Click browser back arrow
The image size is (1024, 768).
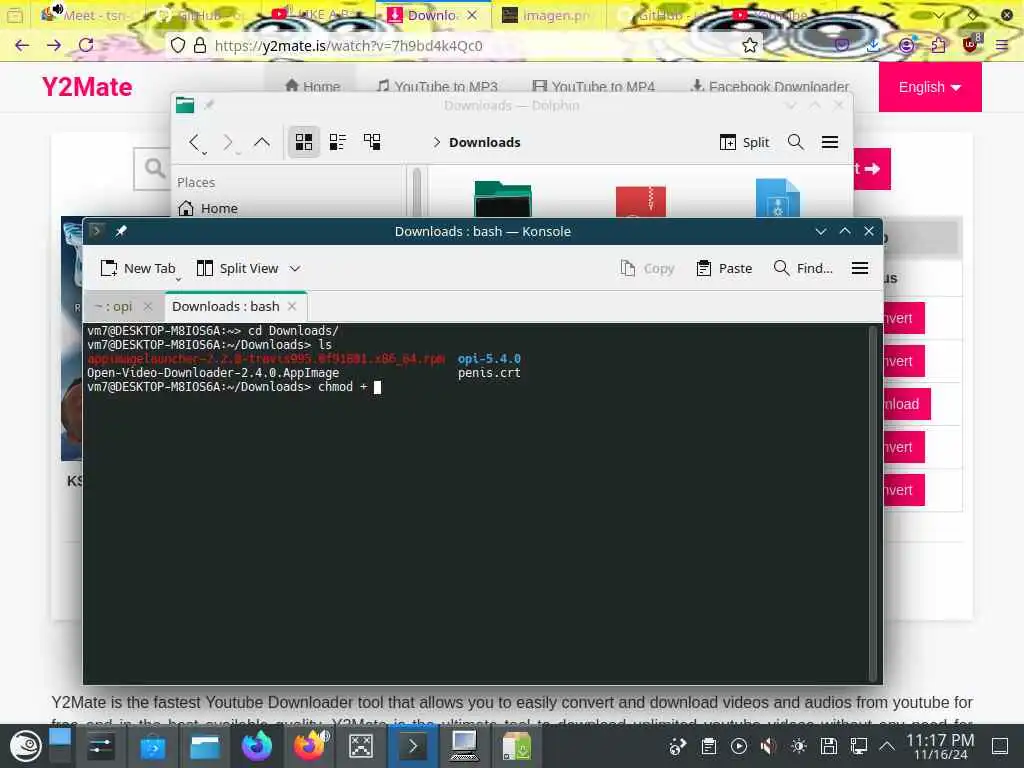[22, 45]
